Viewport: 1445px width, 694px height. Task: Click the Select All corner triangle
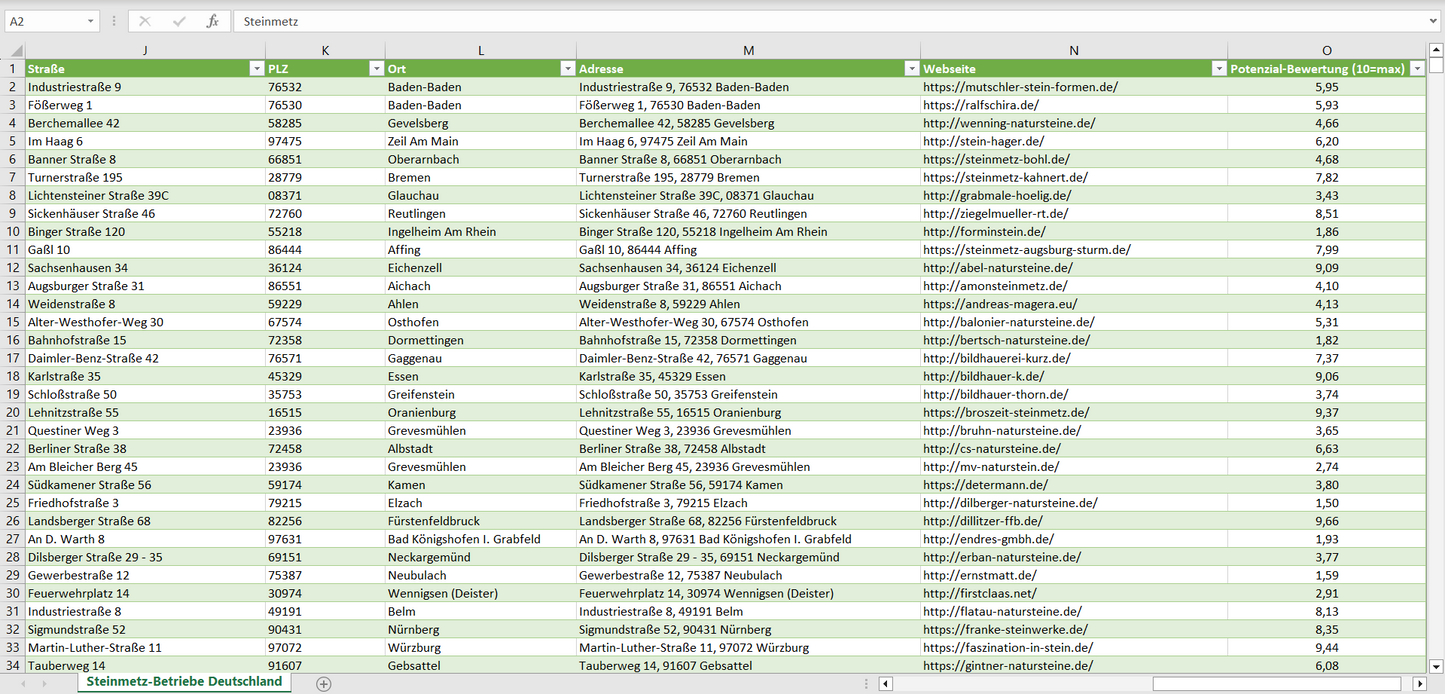pos(14,51)
